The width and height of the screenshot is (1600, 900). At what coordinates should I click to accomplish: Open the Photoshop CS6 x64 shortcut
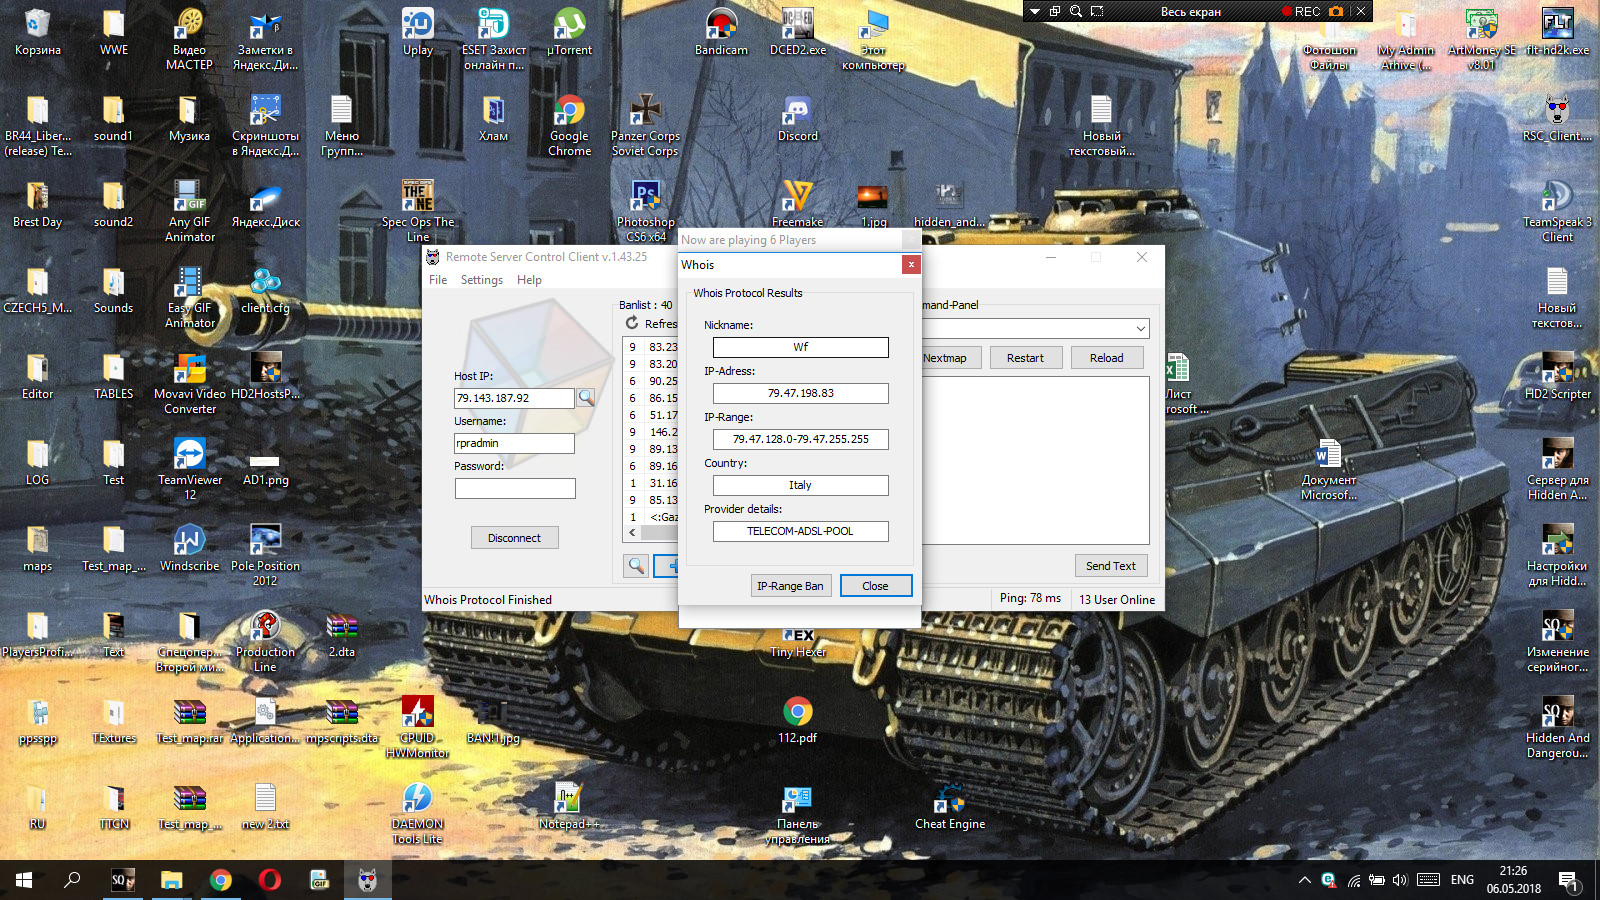click(x=646, y=212)
